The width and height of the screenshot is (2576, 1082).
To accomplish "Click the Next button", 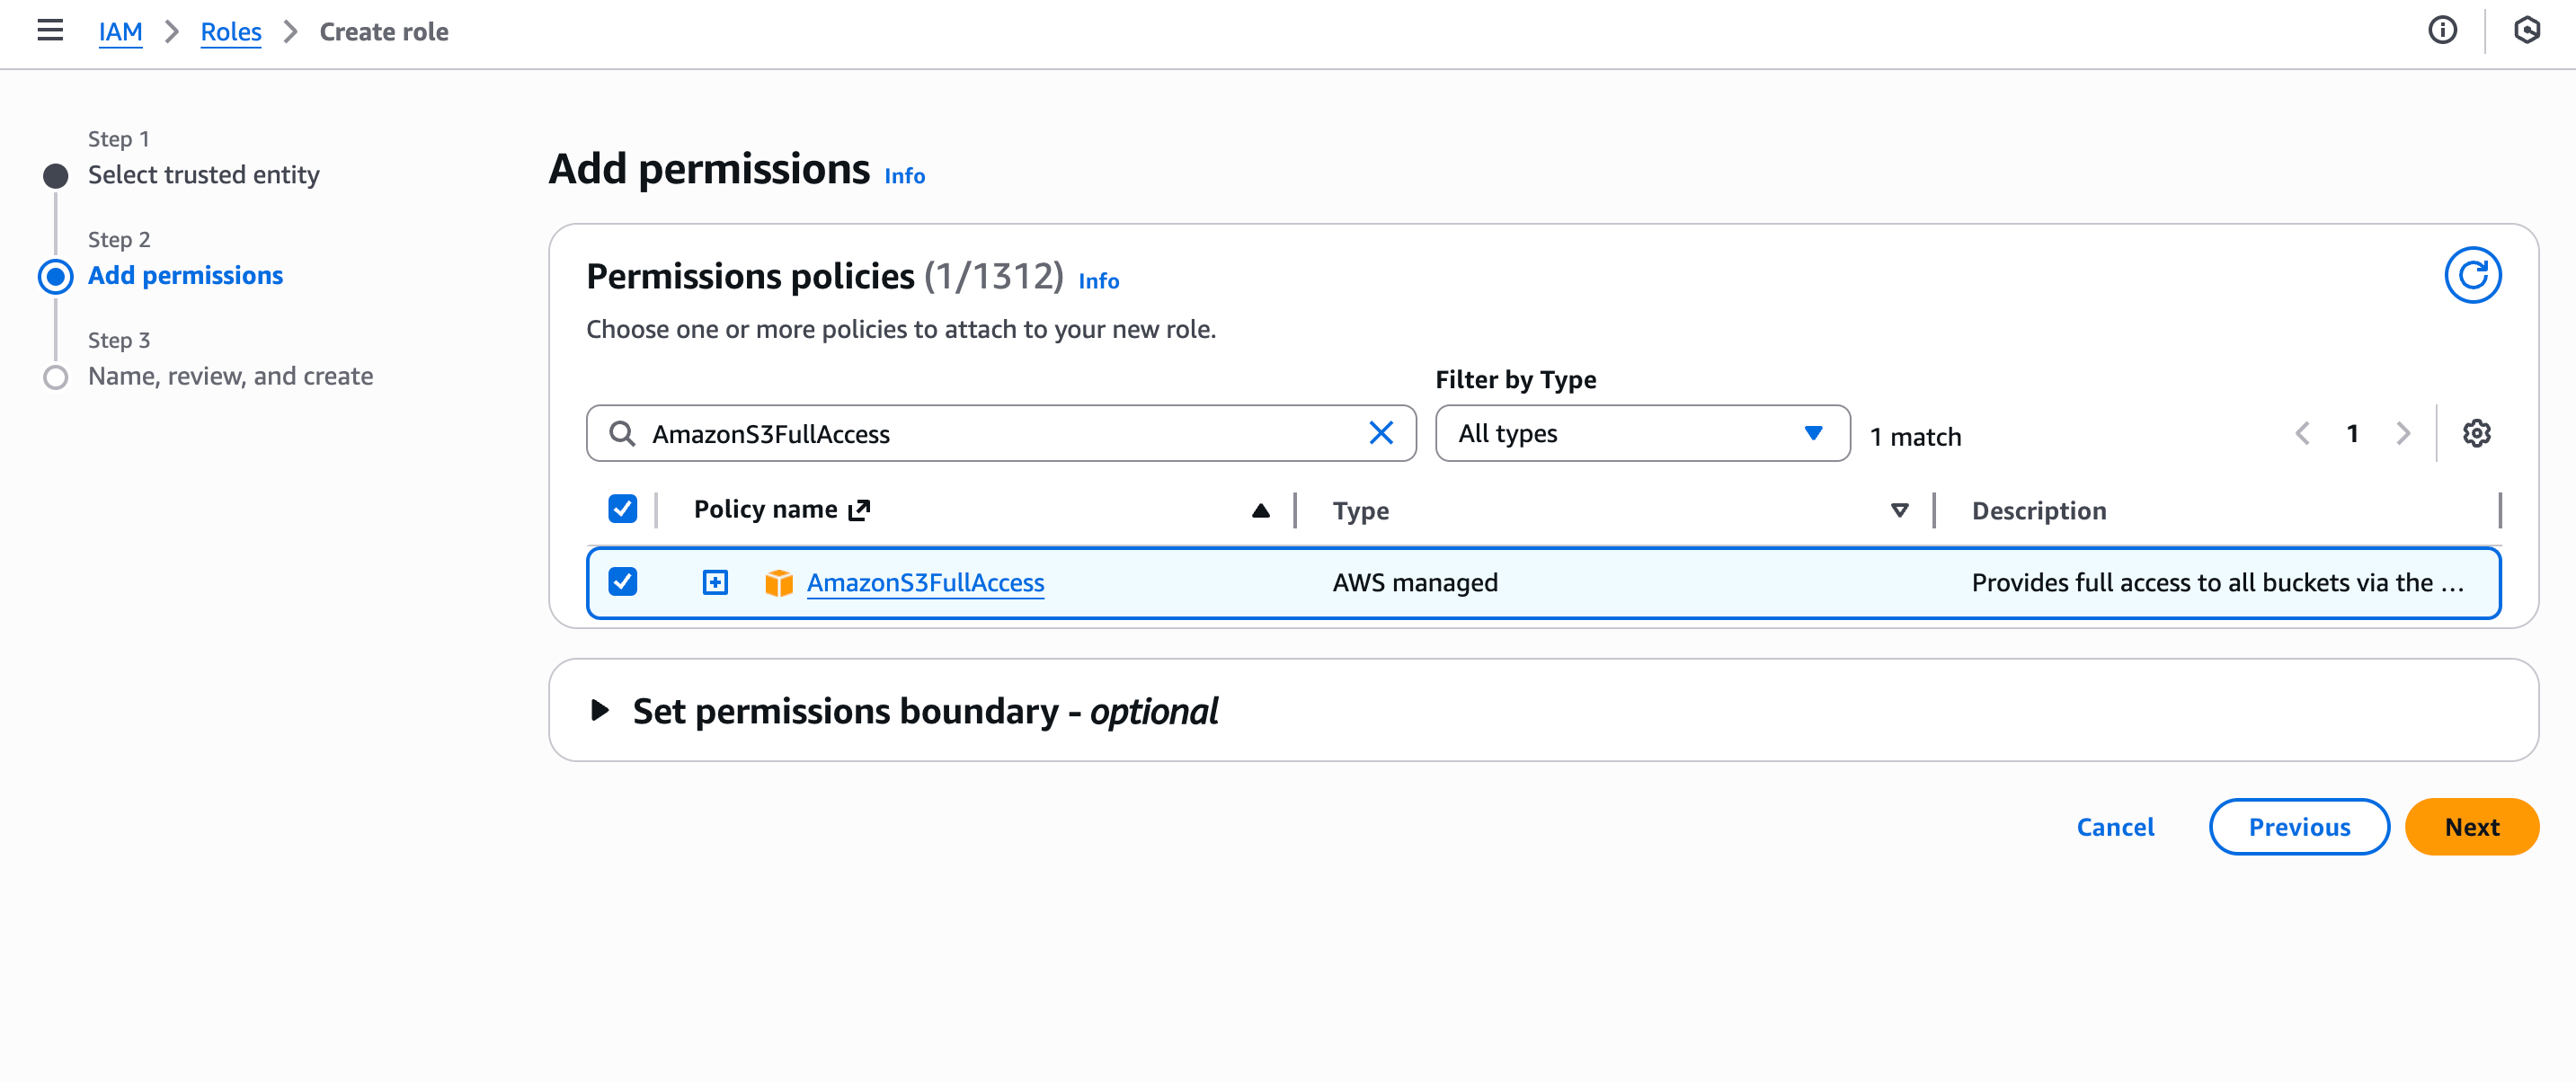I will click(x=2471, y=827).
